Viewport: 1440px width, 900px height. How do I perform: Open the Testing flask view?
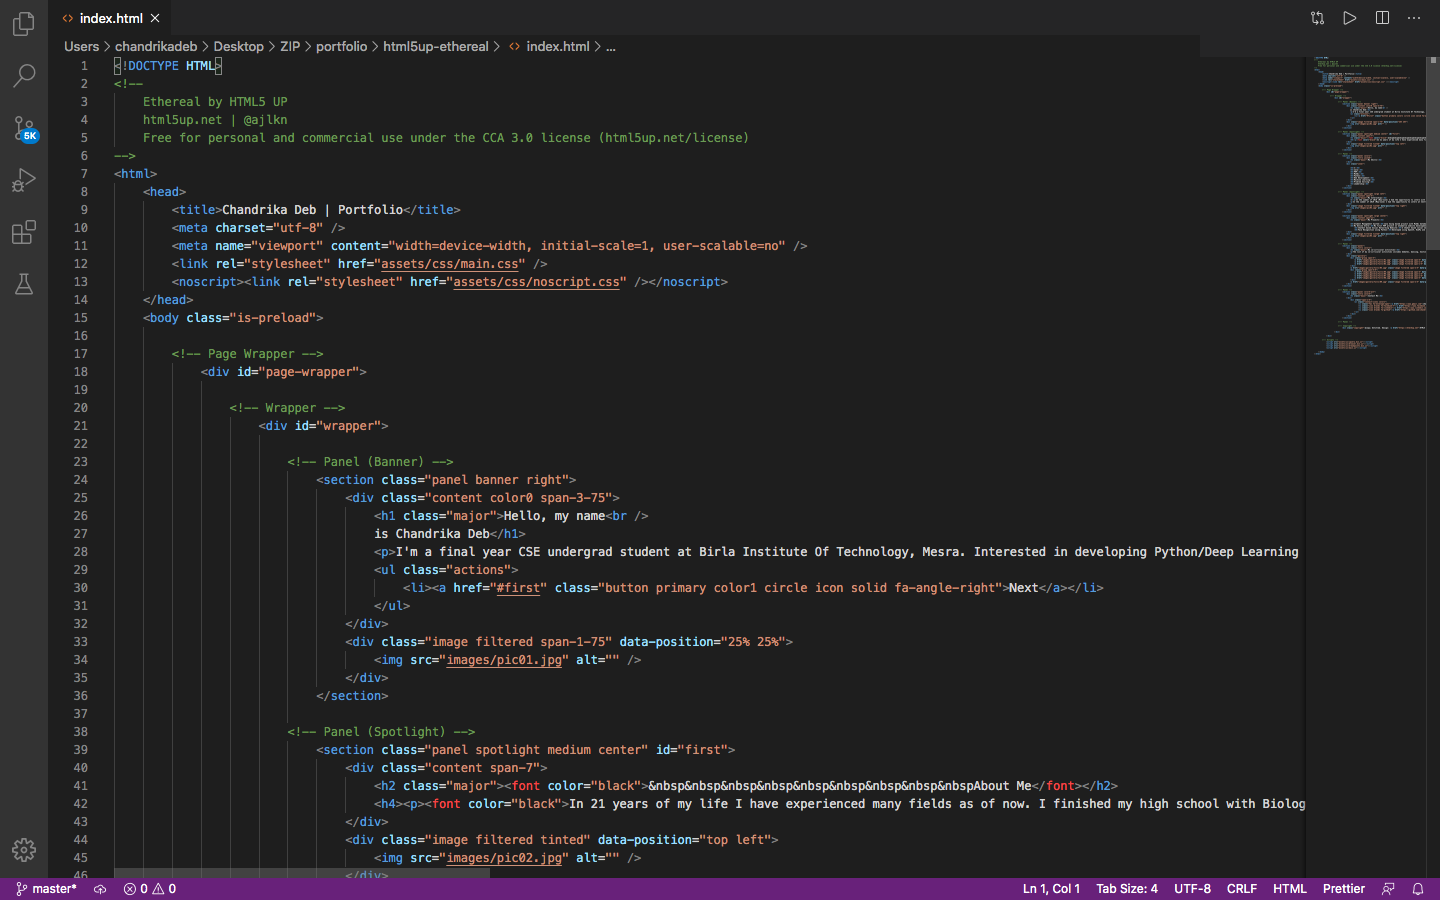point(24,284)
